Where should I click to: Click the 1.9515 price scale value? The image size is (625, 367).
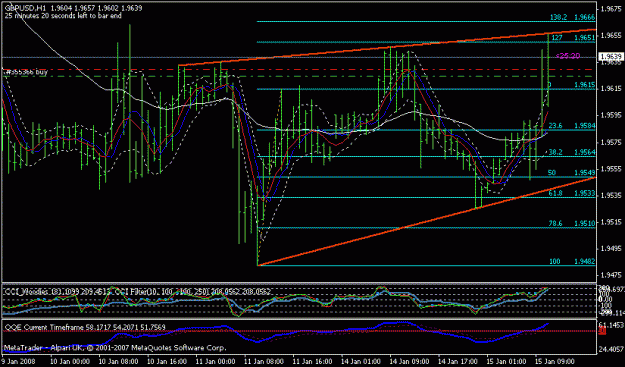pyautogui.click(x=611, y=222)
